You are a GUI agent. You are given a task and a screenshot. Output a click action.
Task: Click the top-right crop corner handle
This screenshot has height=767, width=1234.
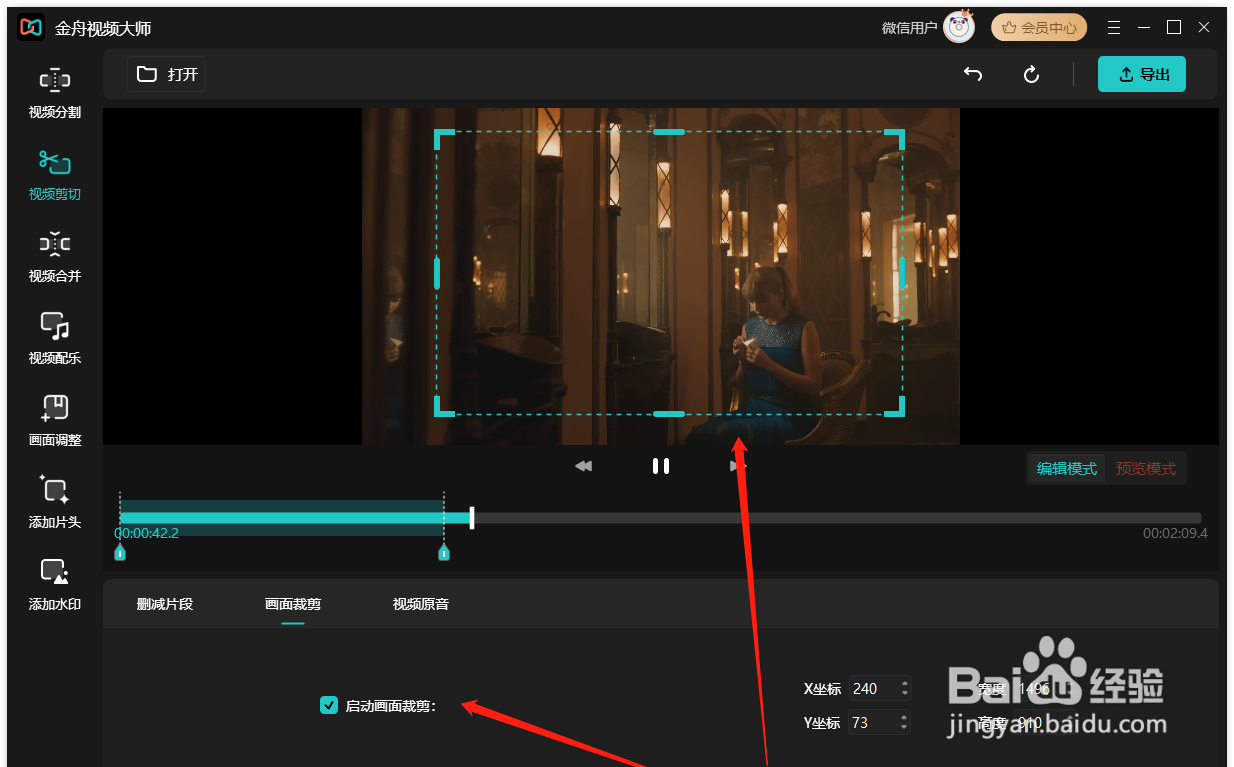896,138
